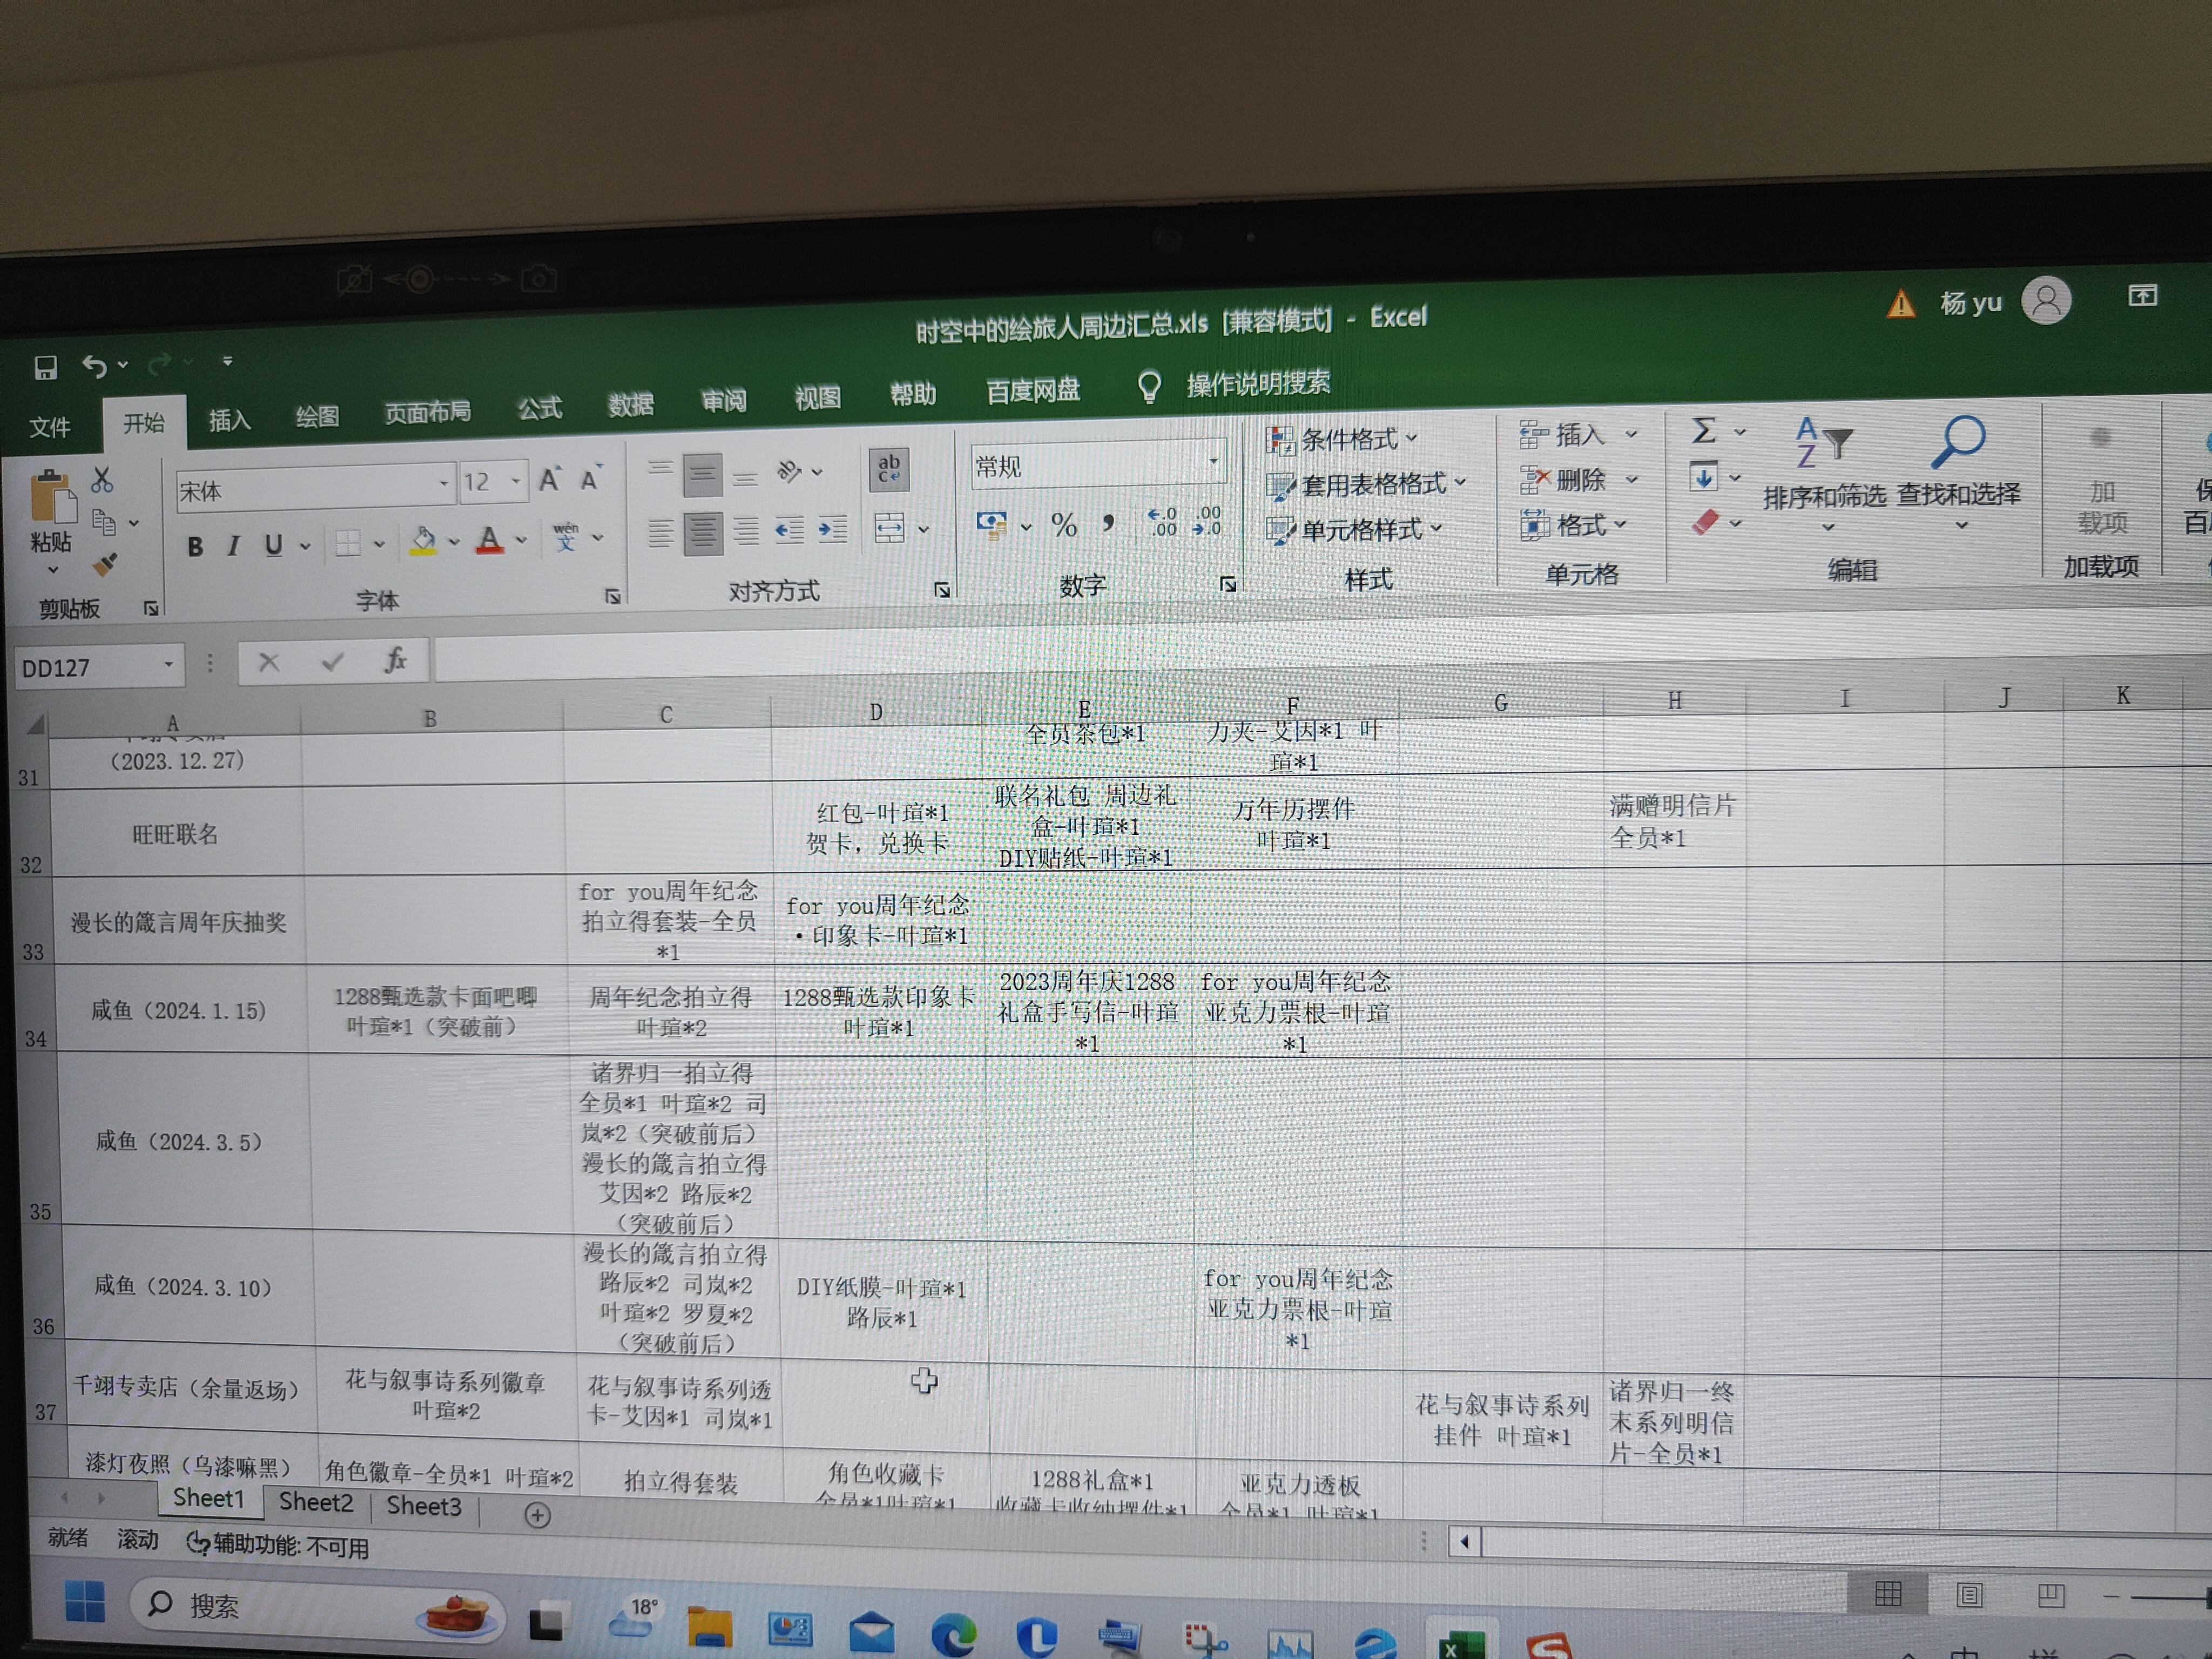Screen dimensions: 2212x1659
Task: Open the 文件 File tab
Action: (x=50, y=428)
